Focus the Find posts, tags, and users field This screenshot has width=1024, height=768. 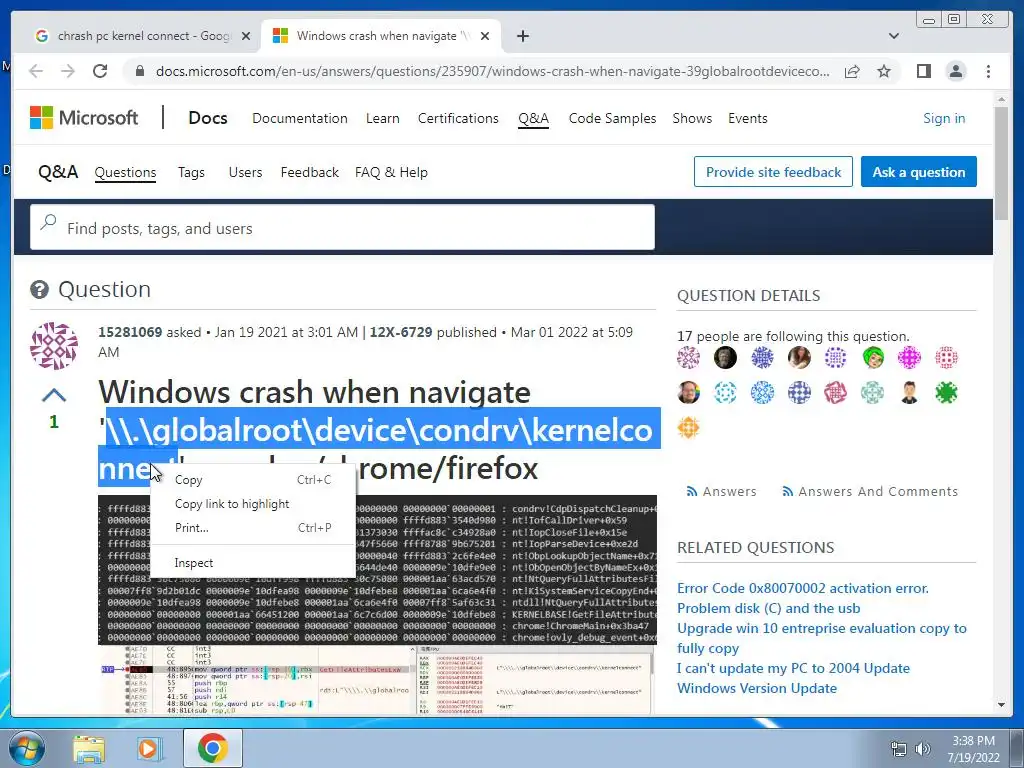pos(342,227)
